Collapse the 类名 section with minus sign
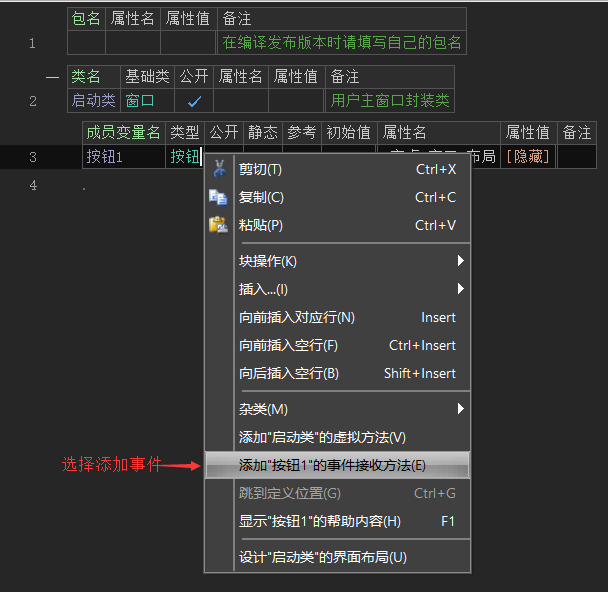 click(x=52, y=78)
